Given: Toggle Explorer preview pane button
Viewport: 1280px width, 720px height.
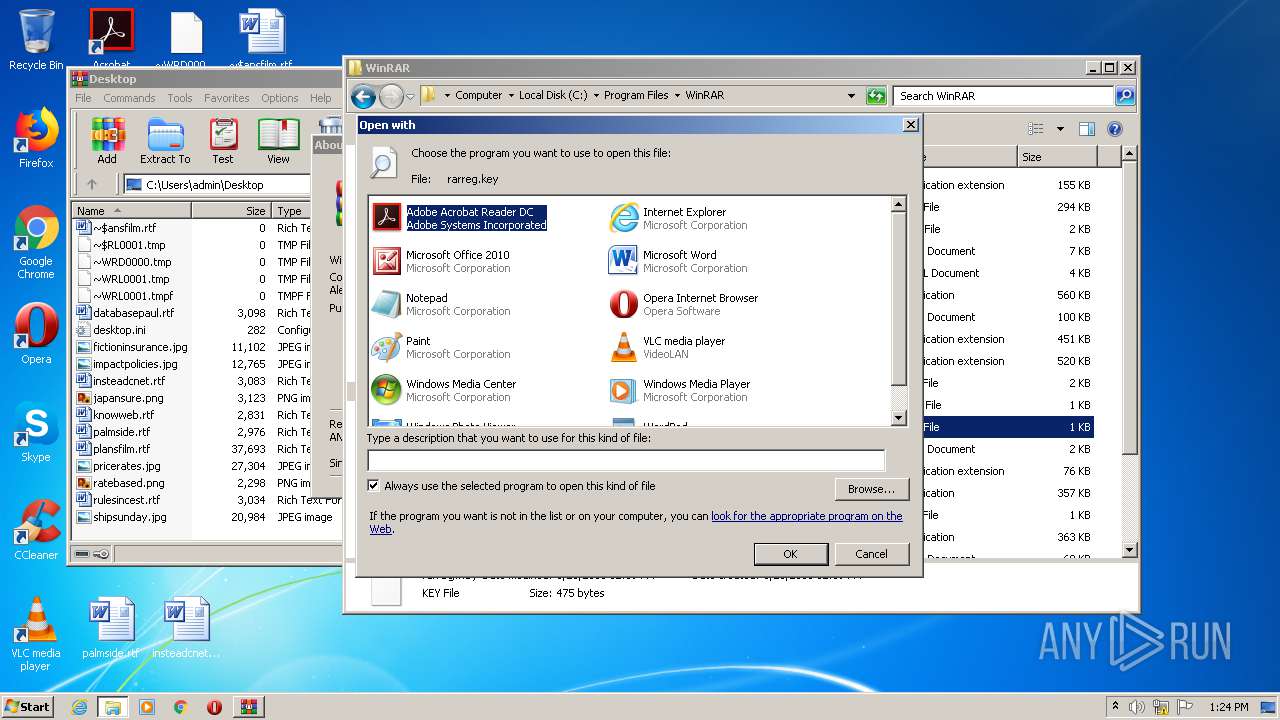Looking at the screenshot, I should 1087,129.
